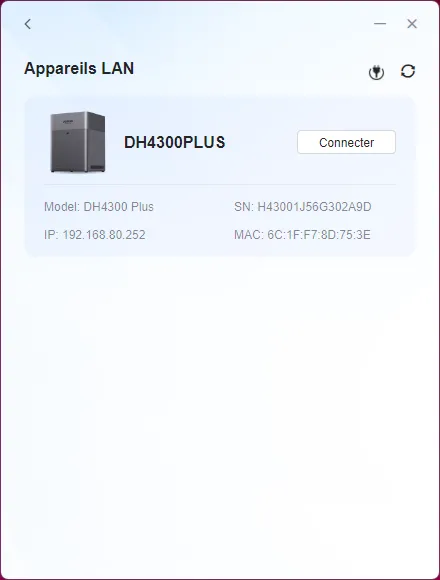Click the divider line inside the device card
Image resolution: width=440 pixels, height=580 pixels.
pyautogui.click(x=220, y=184)
